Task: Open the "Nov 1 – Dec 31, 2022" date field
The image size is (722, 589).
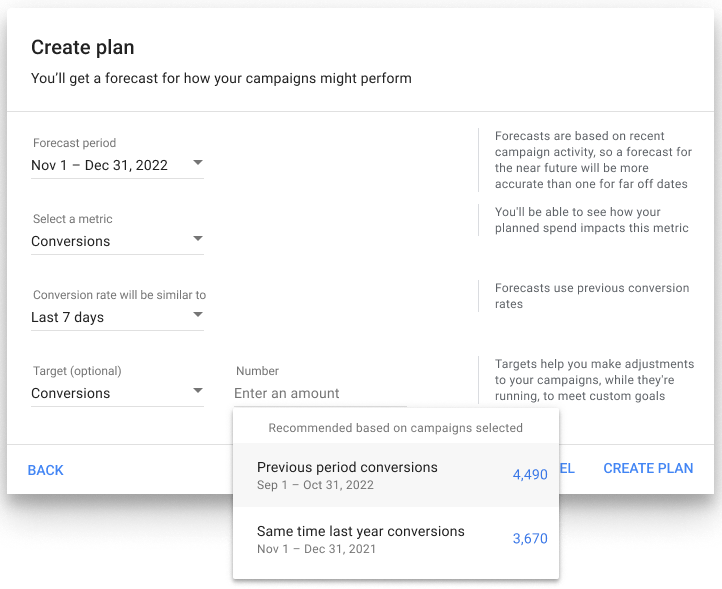Action: (100, 165)
